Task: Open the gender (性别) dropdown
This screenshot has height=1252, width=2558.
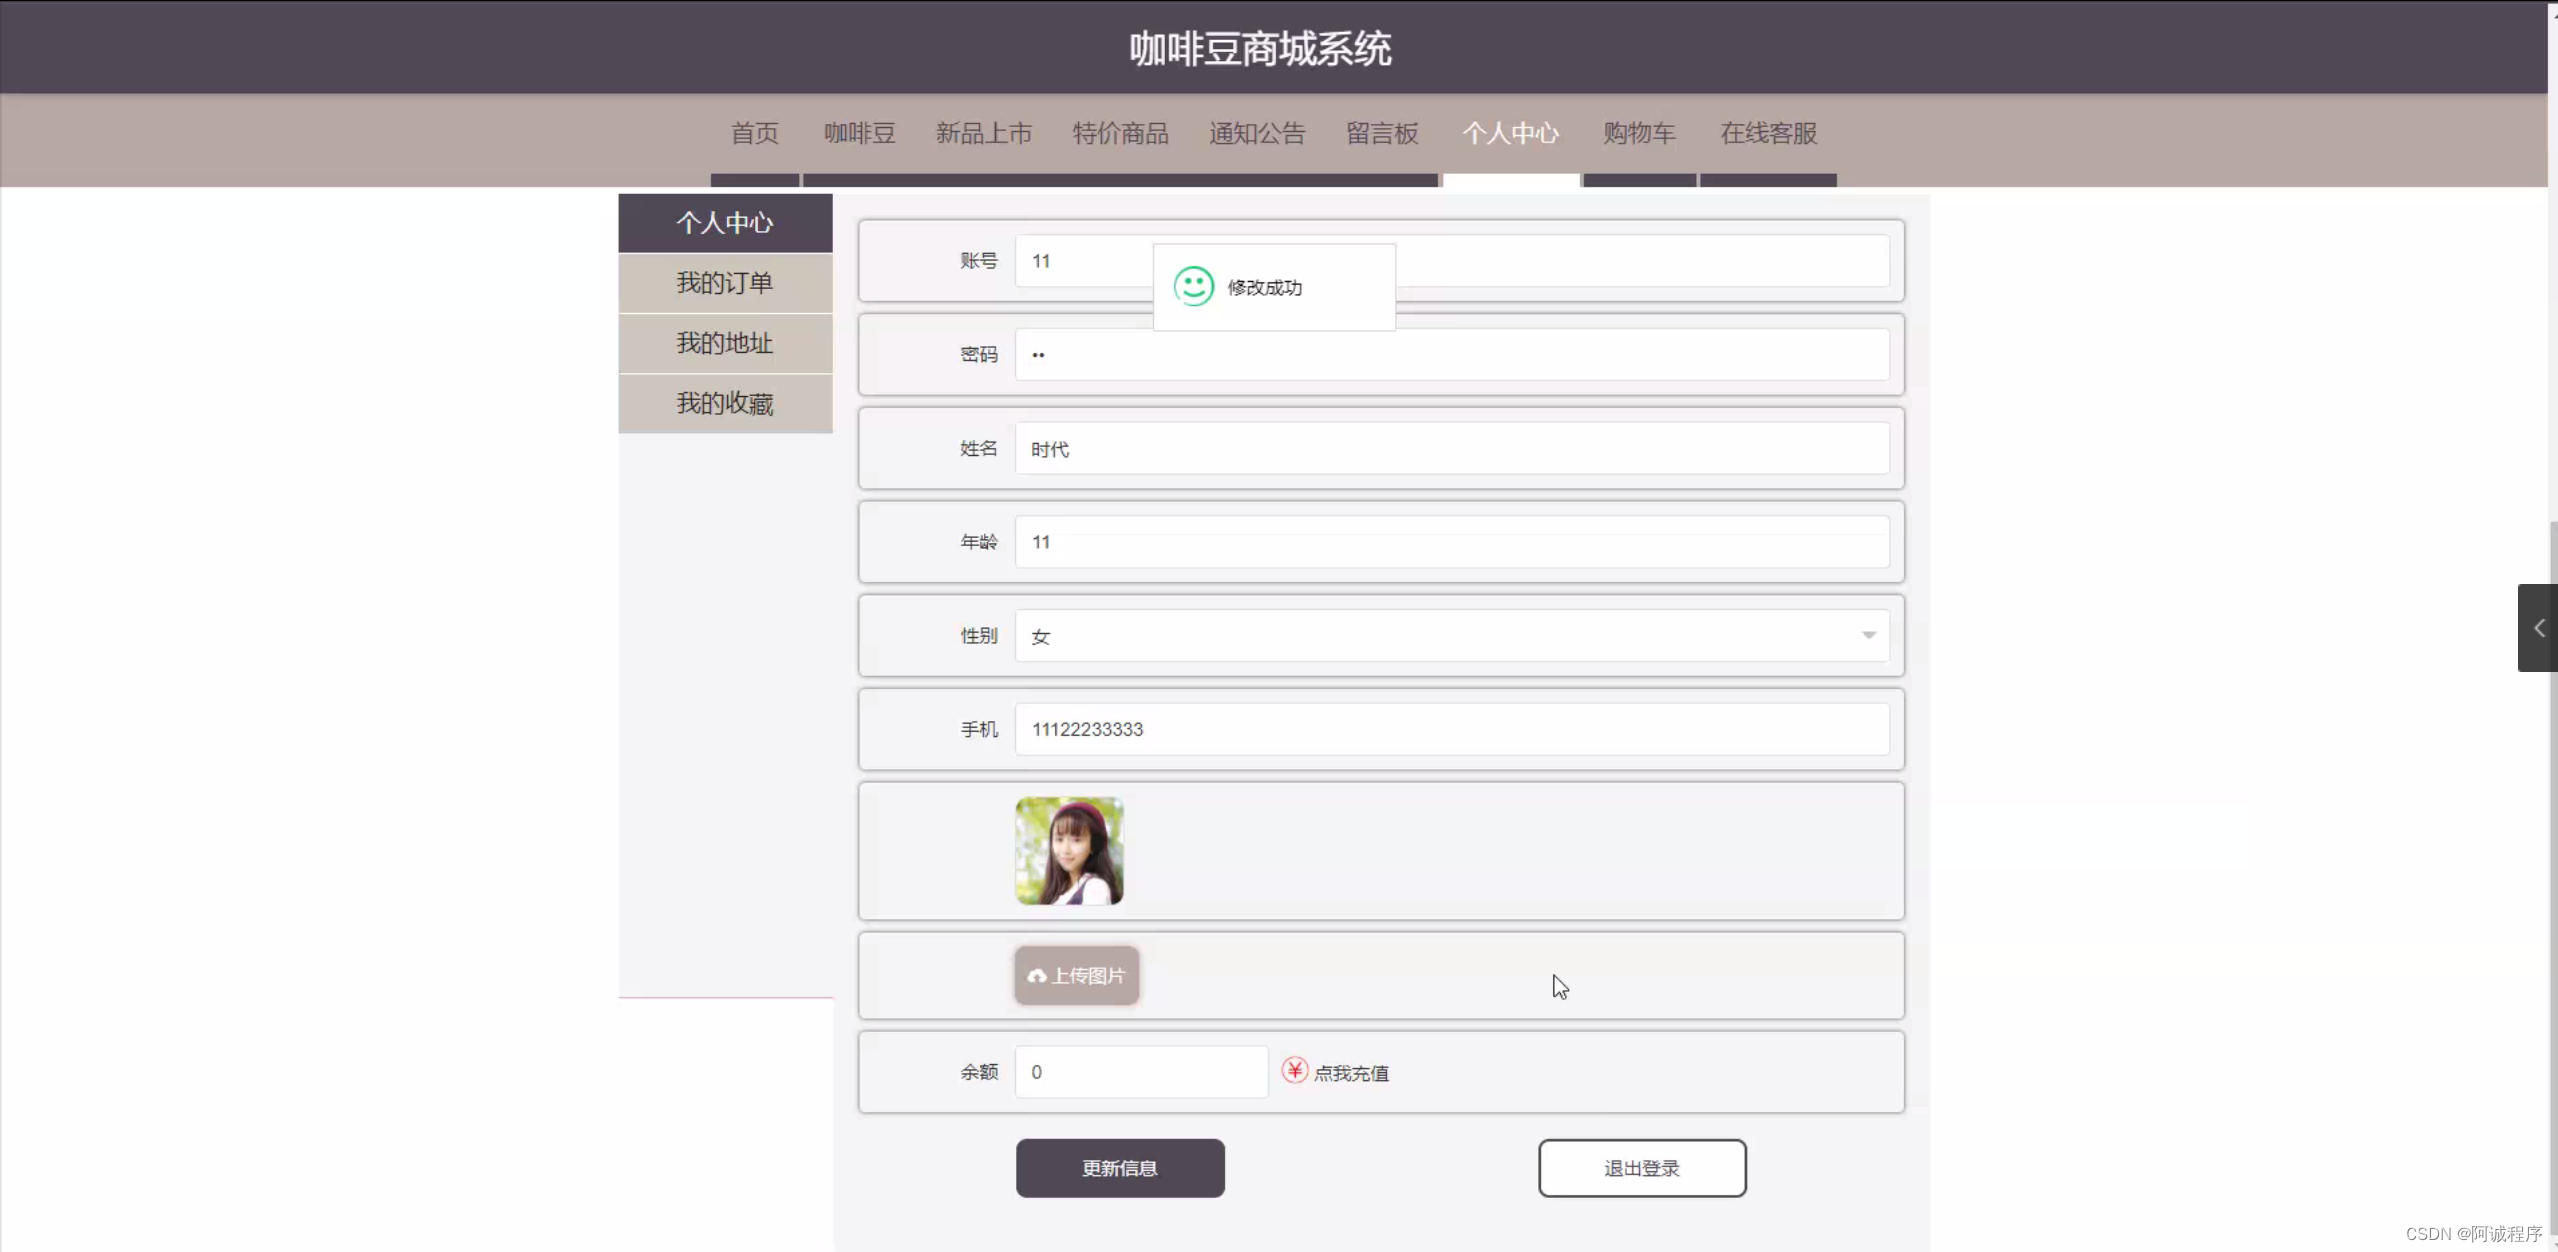Action: tap(1451, 636)
